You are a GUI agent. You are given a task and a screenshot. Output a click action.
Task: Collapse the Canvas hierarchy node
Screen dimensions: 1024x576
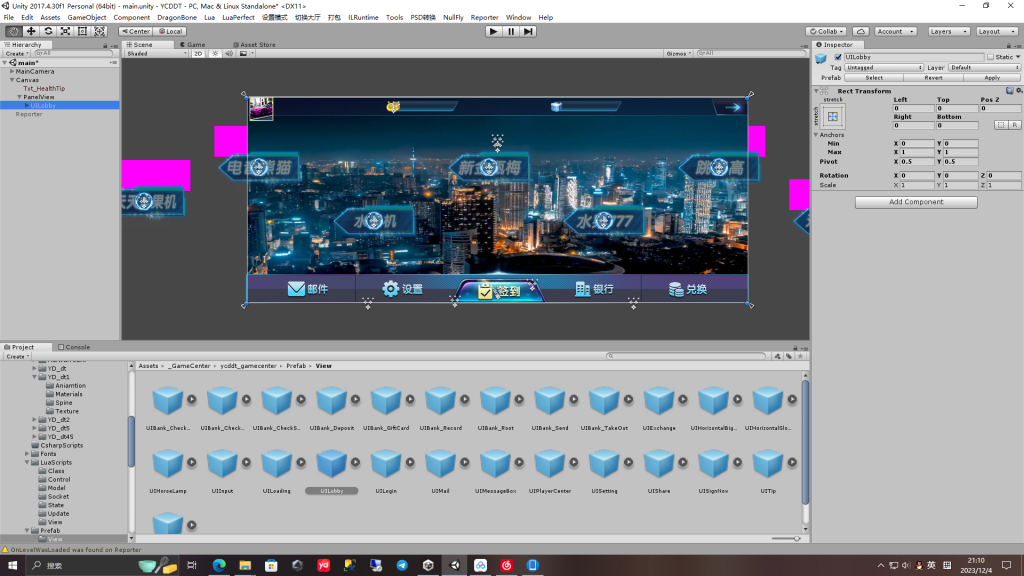(x=12, y=80)
